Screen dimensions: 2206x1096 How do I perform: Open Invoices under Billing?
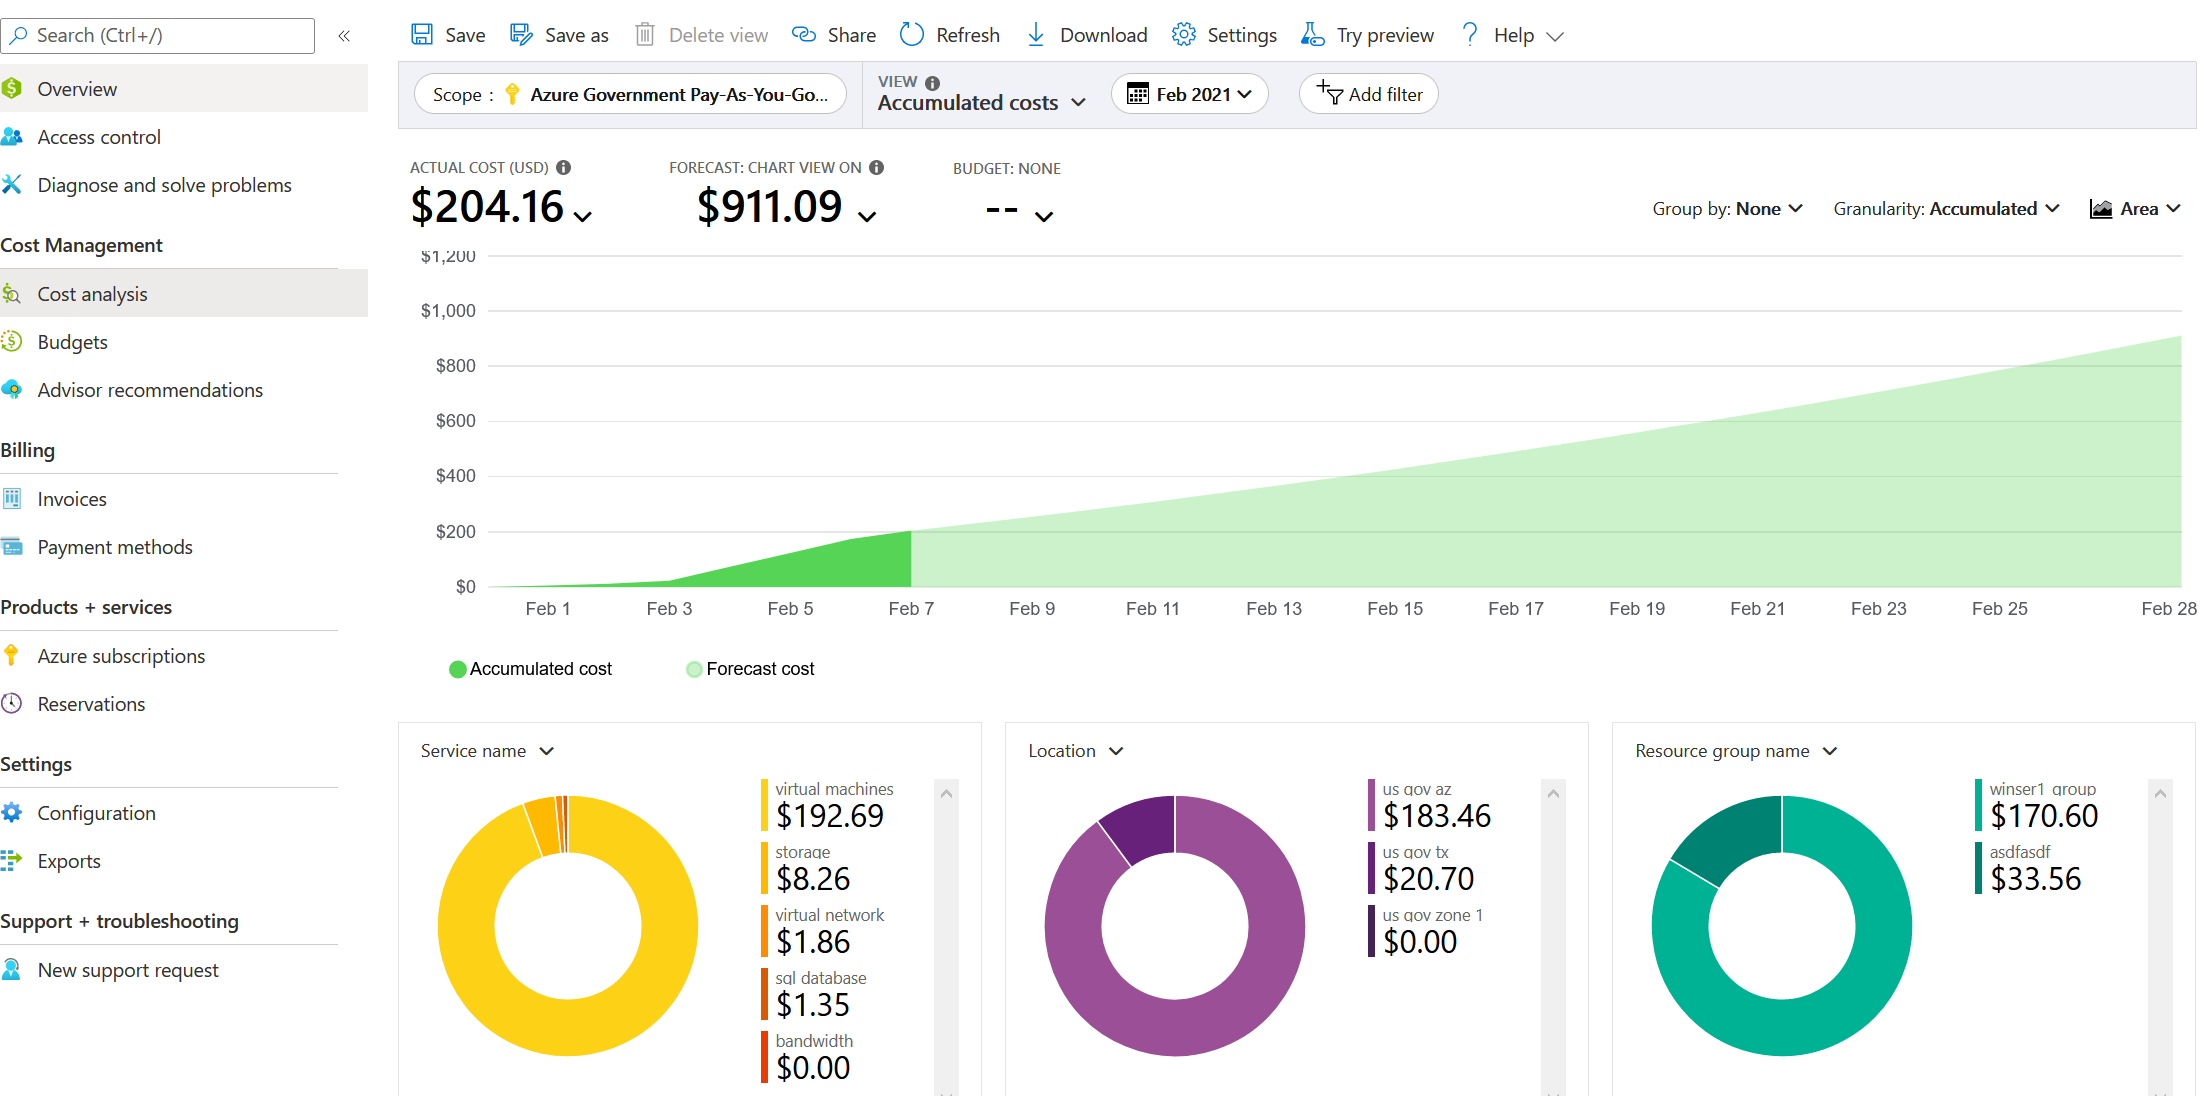pos(184,499)
